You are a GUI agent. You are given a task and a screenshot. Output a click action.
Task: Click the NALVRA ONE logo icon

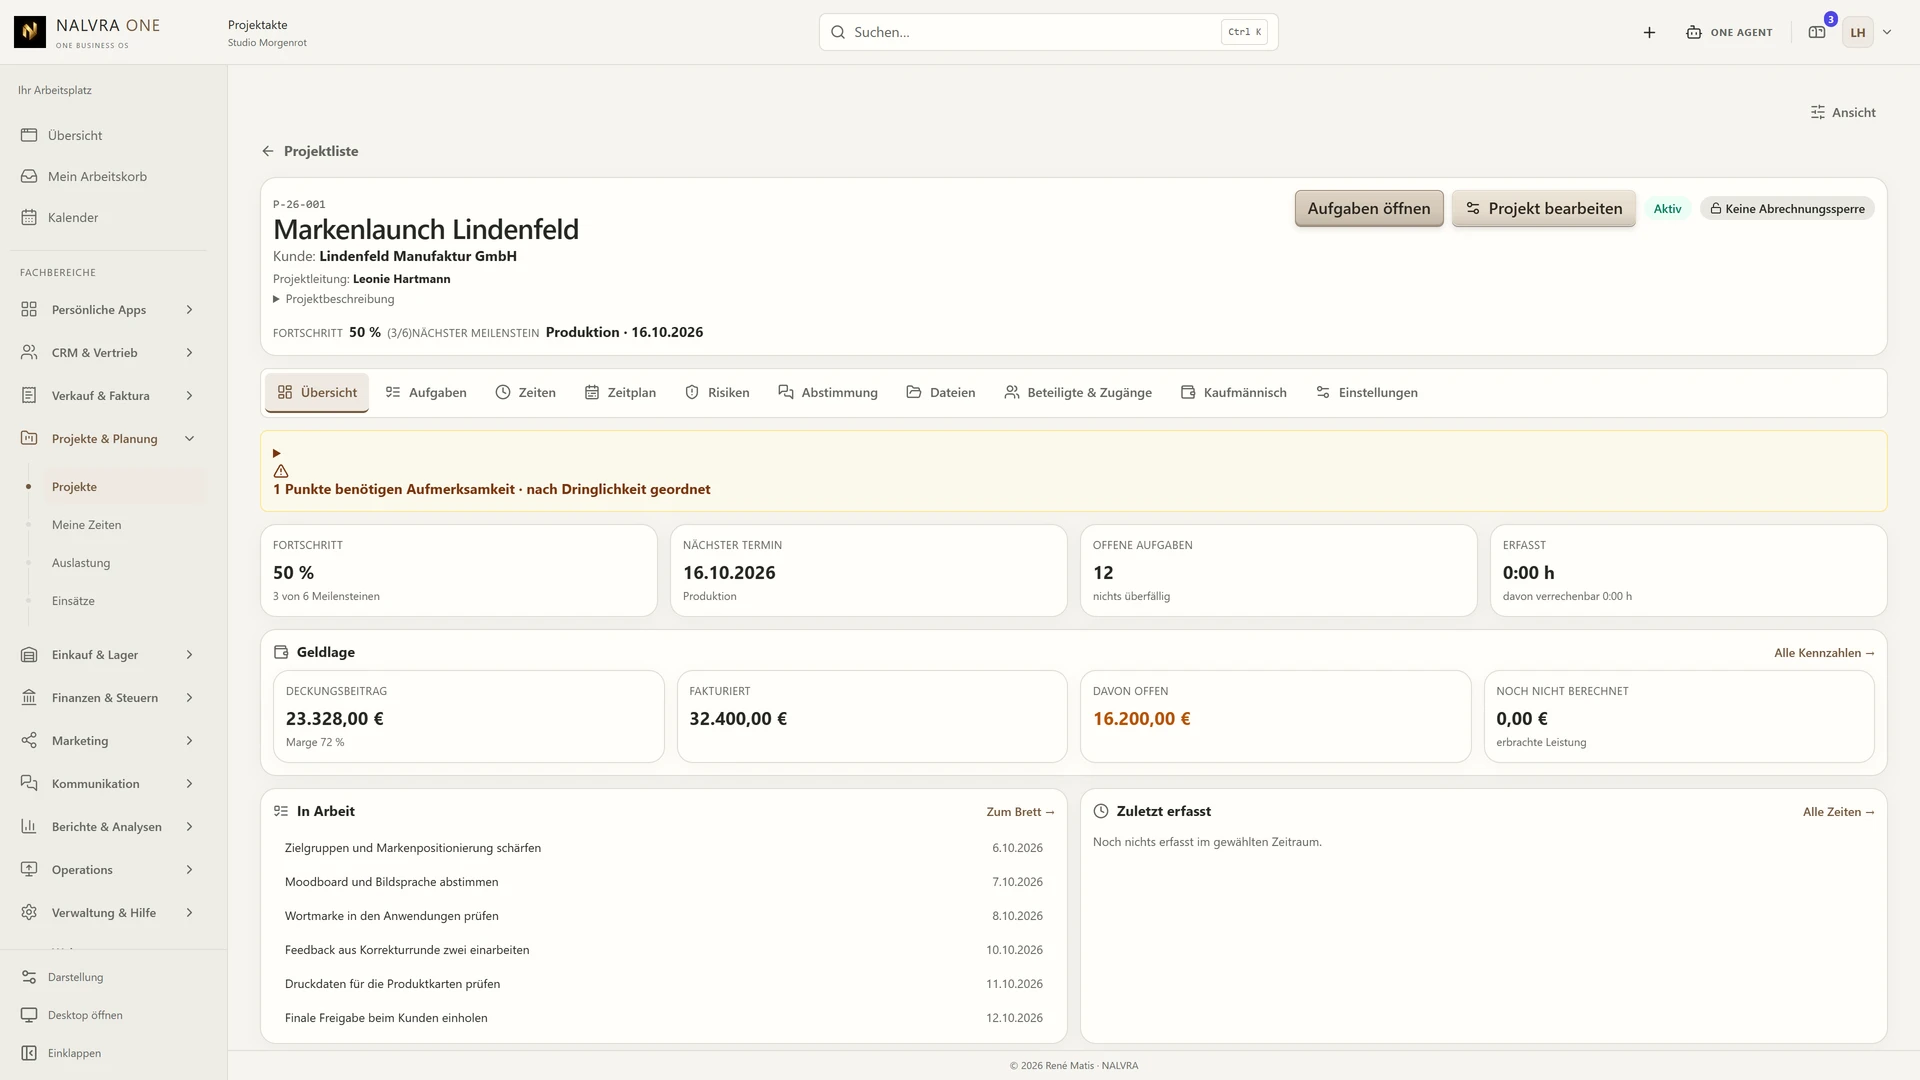[x=30, y=32]
